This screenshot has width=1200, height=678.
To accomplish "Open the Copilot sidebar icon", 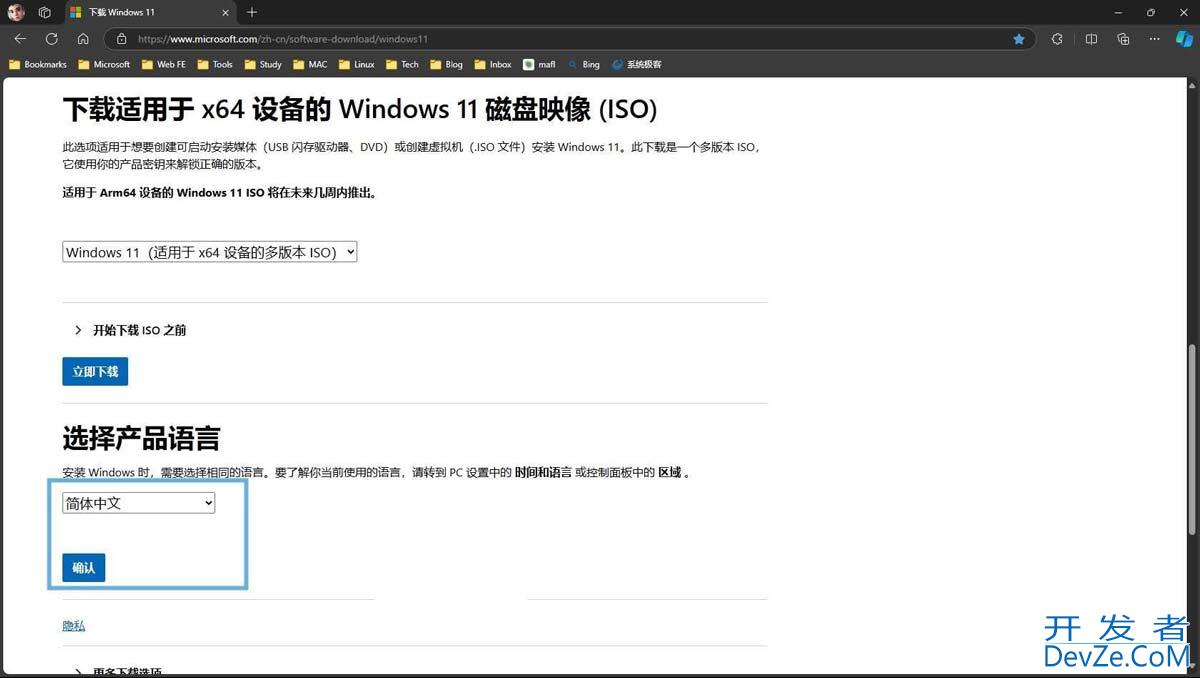I will pos(1184,39).
